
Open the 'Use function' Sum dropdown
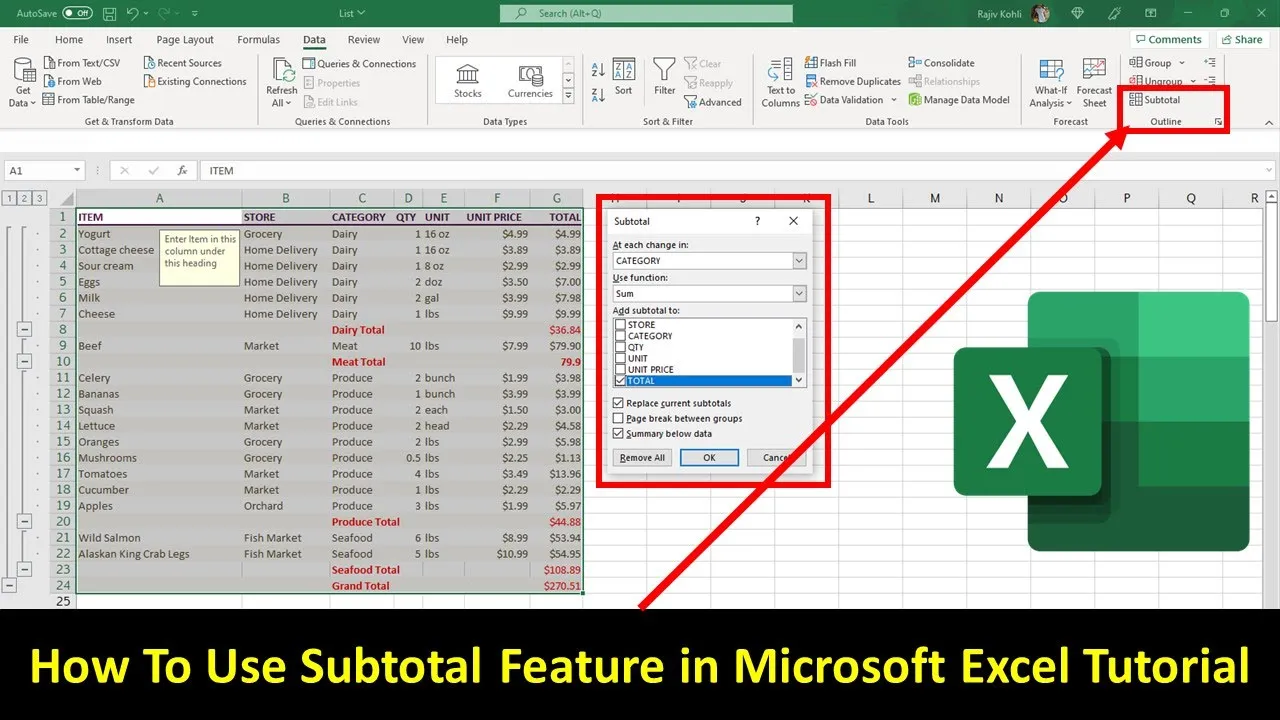coord(799,294)
